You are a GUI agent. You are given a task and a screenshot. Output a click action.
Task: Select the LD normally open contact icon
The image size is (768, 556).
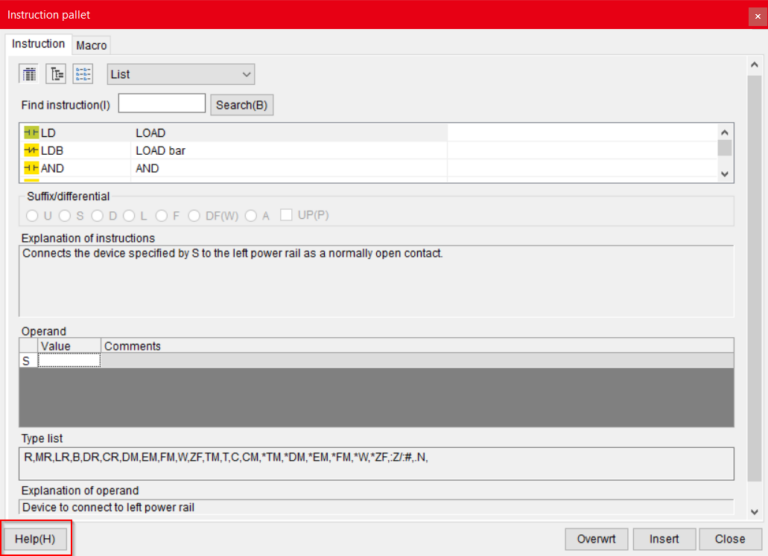click(x=31, y=133)
